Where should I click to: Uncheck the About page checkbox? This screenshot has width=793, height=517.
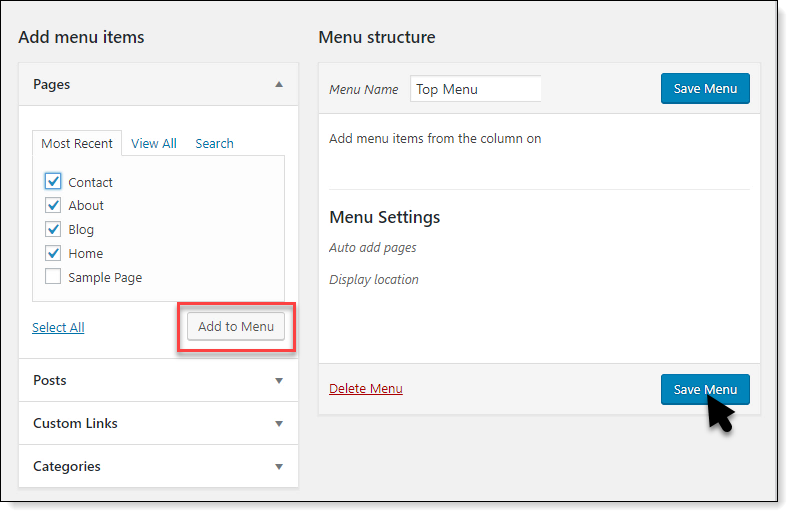pos(53,205)
